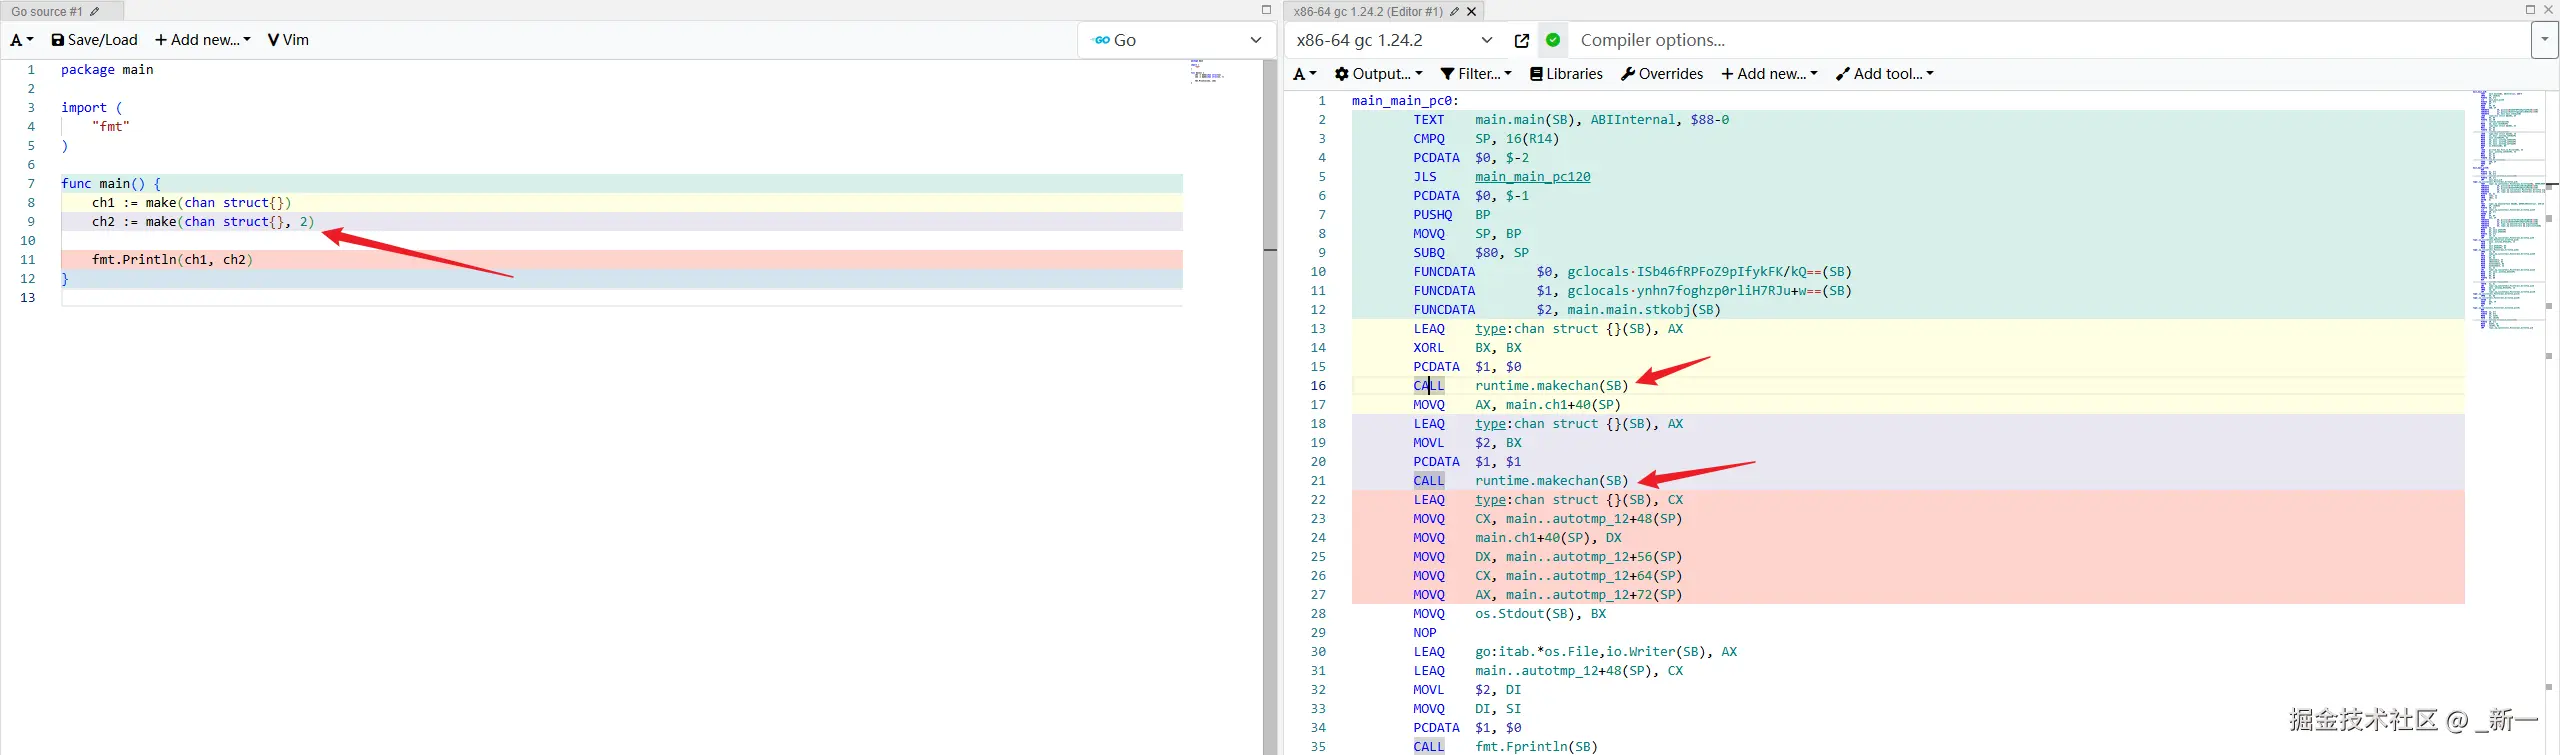2560x755 pixels.
Task: Expand the compiler options history dropdown arrow
Action: [2544, 40]
